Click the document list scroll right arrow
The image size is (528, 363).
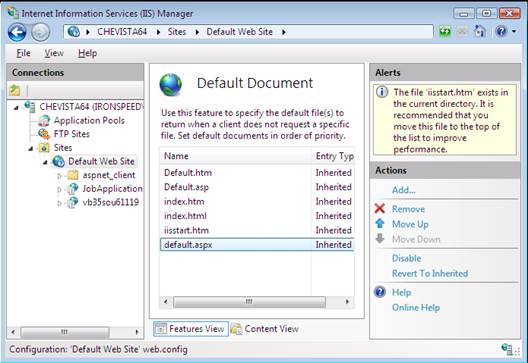coord(347,302)
